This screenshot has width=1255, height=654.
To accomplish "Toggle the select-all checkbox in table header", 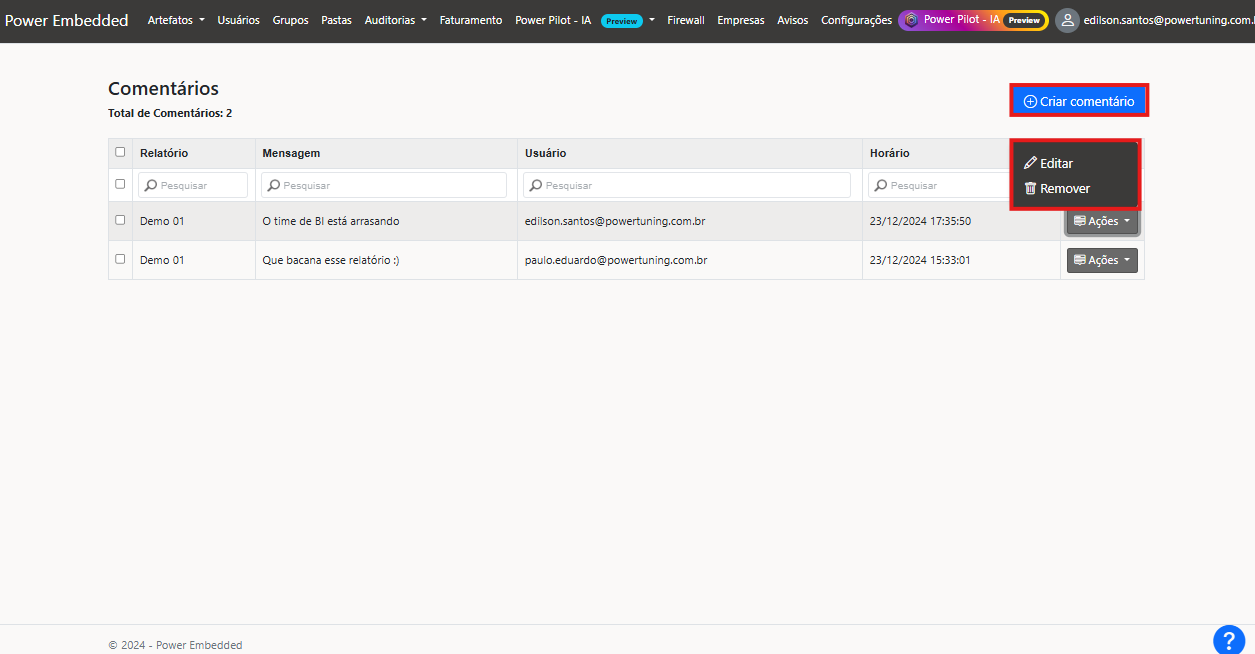I will 120,152.
